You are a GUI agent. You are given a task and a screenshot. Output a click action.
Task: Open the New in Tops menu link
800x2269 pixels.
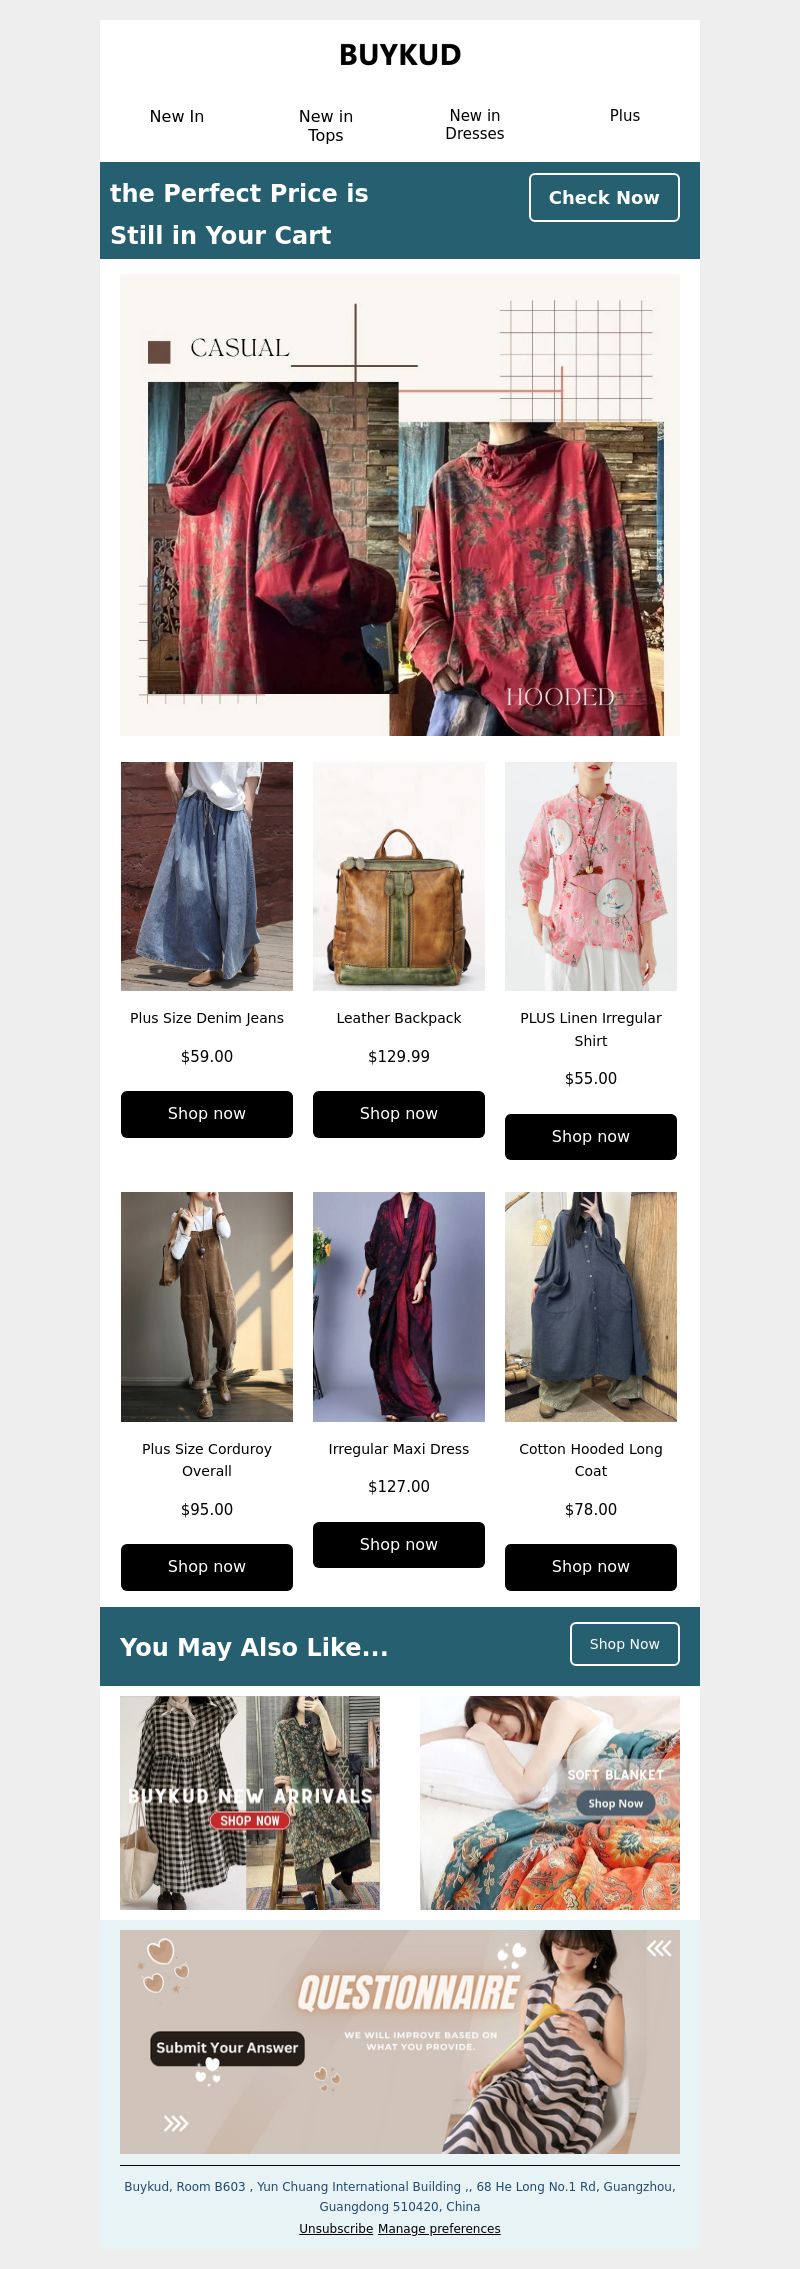pyautogui.click(x=326, y=126)
